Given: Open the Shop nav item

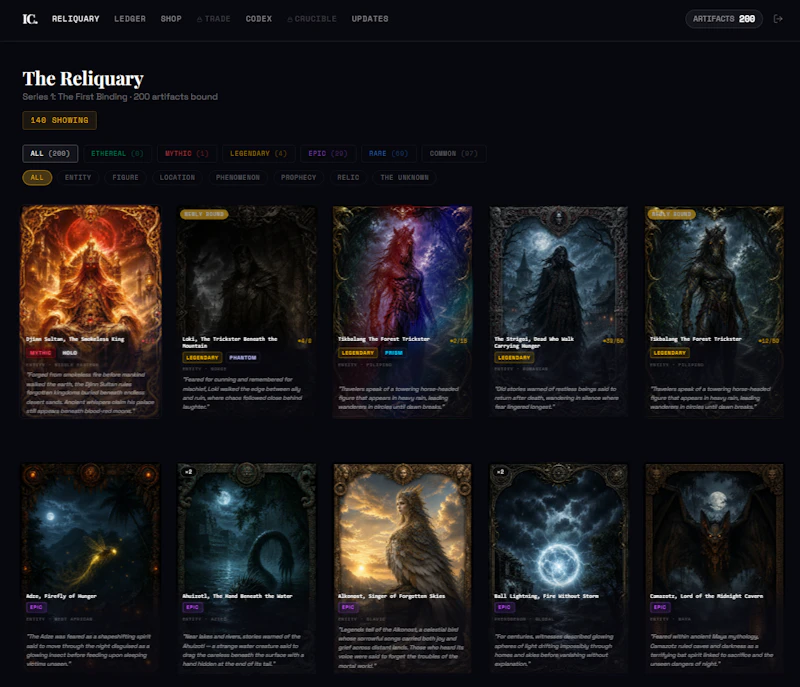Looking at the screenshot, I should (x=171, y=19).
